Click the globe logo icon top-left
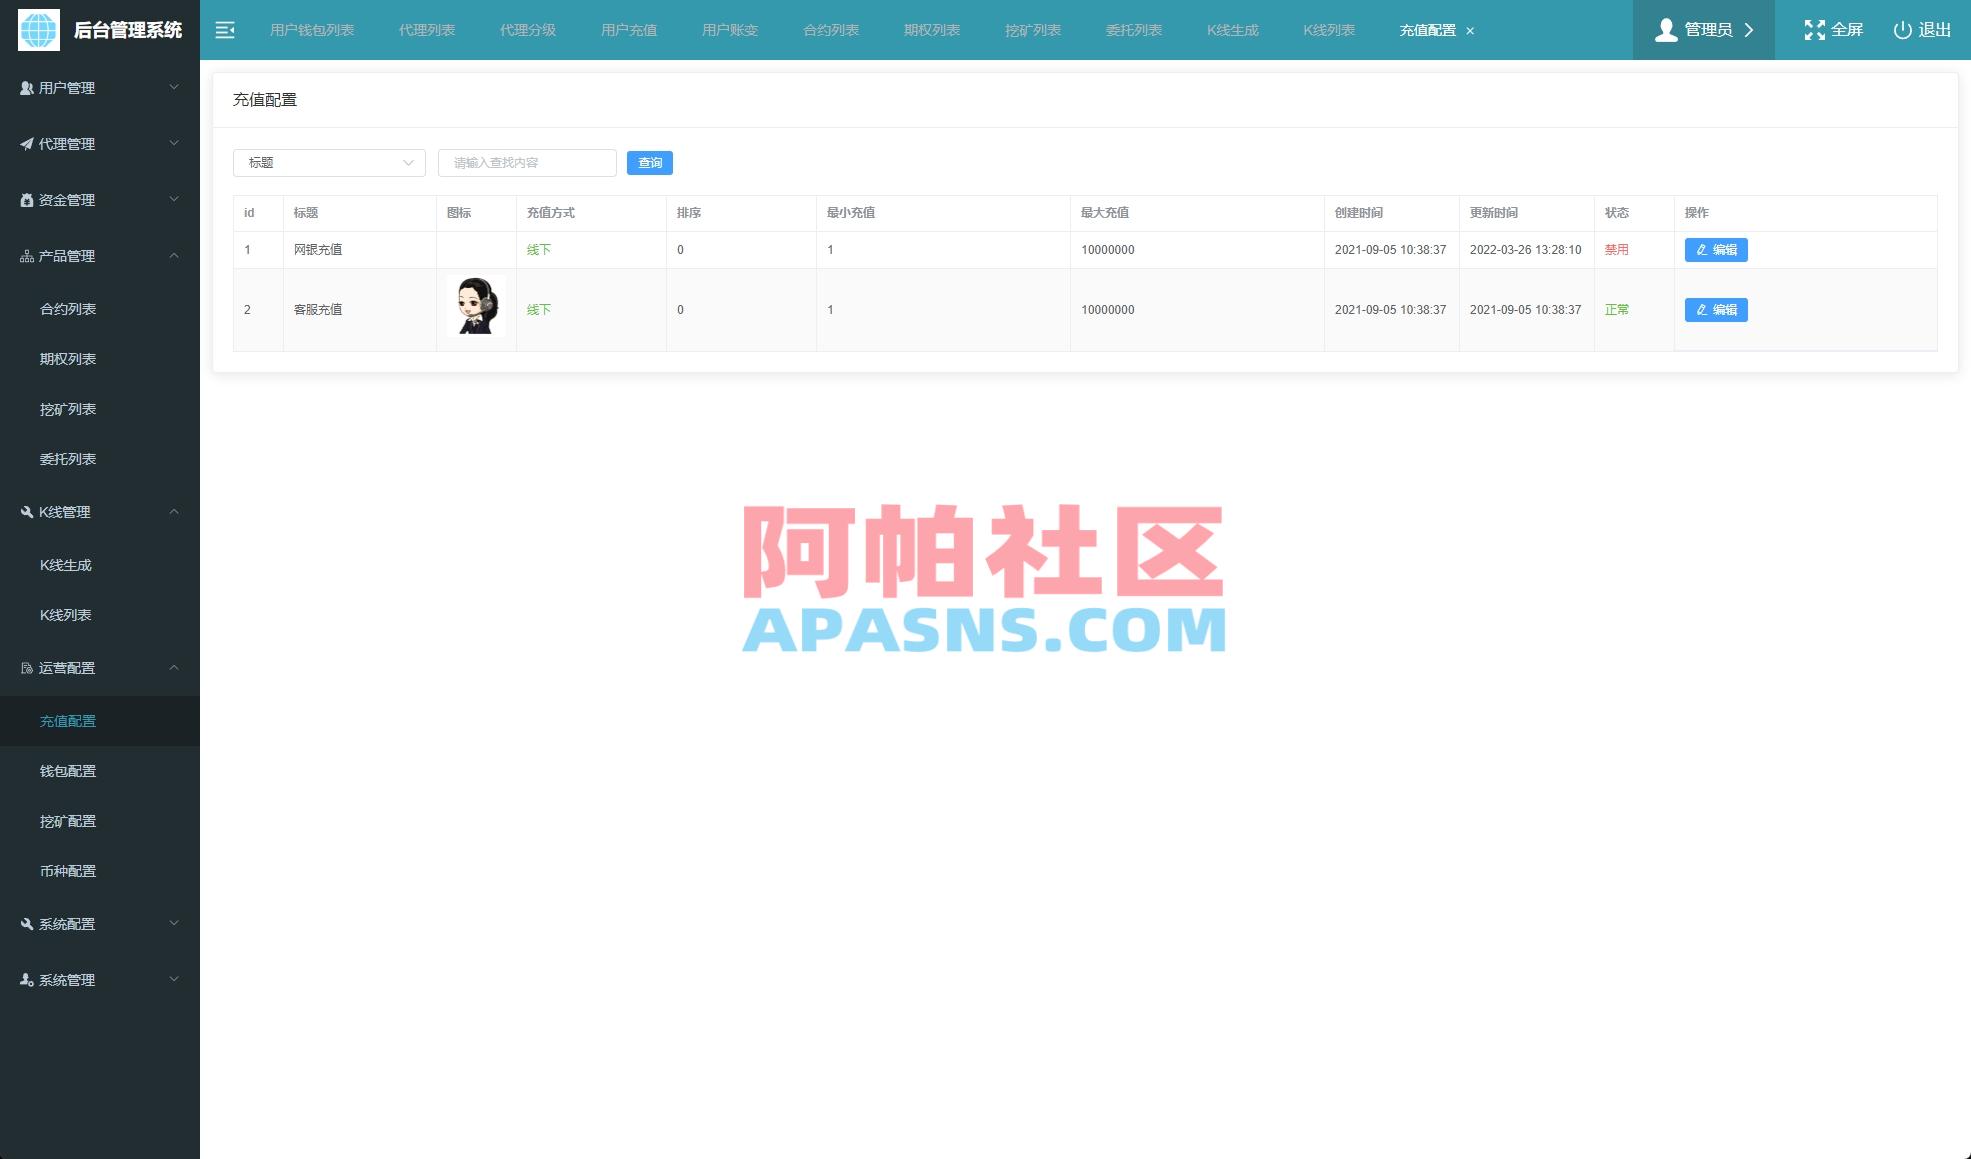This screenshot has width=1971, height=1159. 37,30
